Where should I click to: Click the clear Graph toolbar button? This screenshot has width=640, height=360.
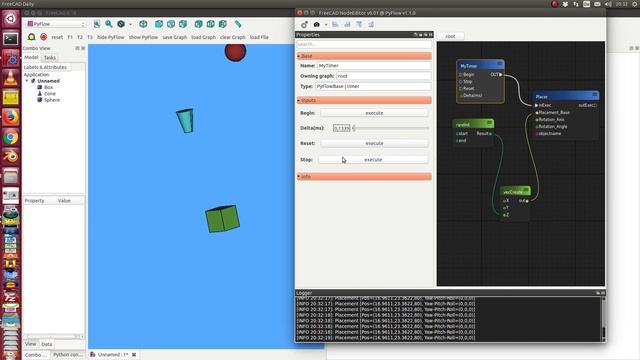coord(233,37)
